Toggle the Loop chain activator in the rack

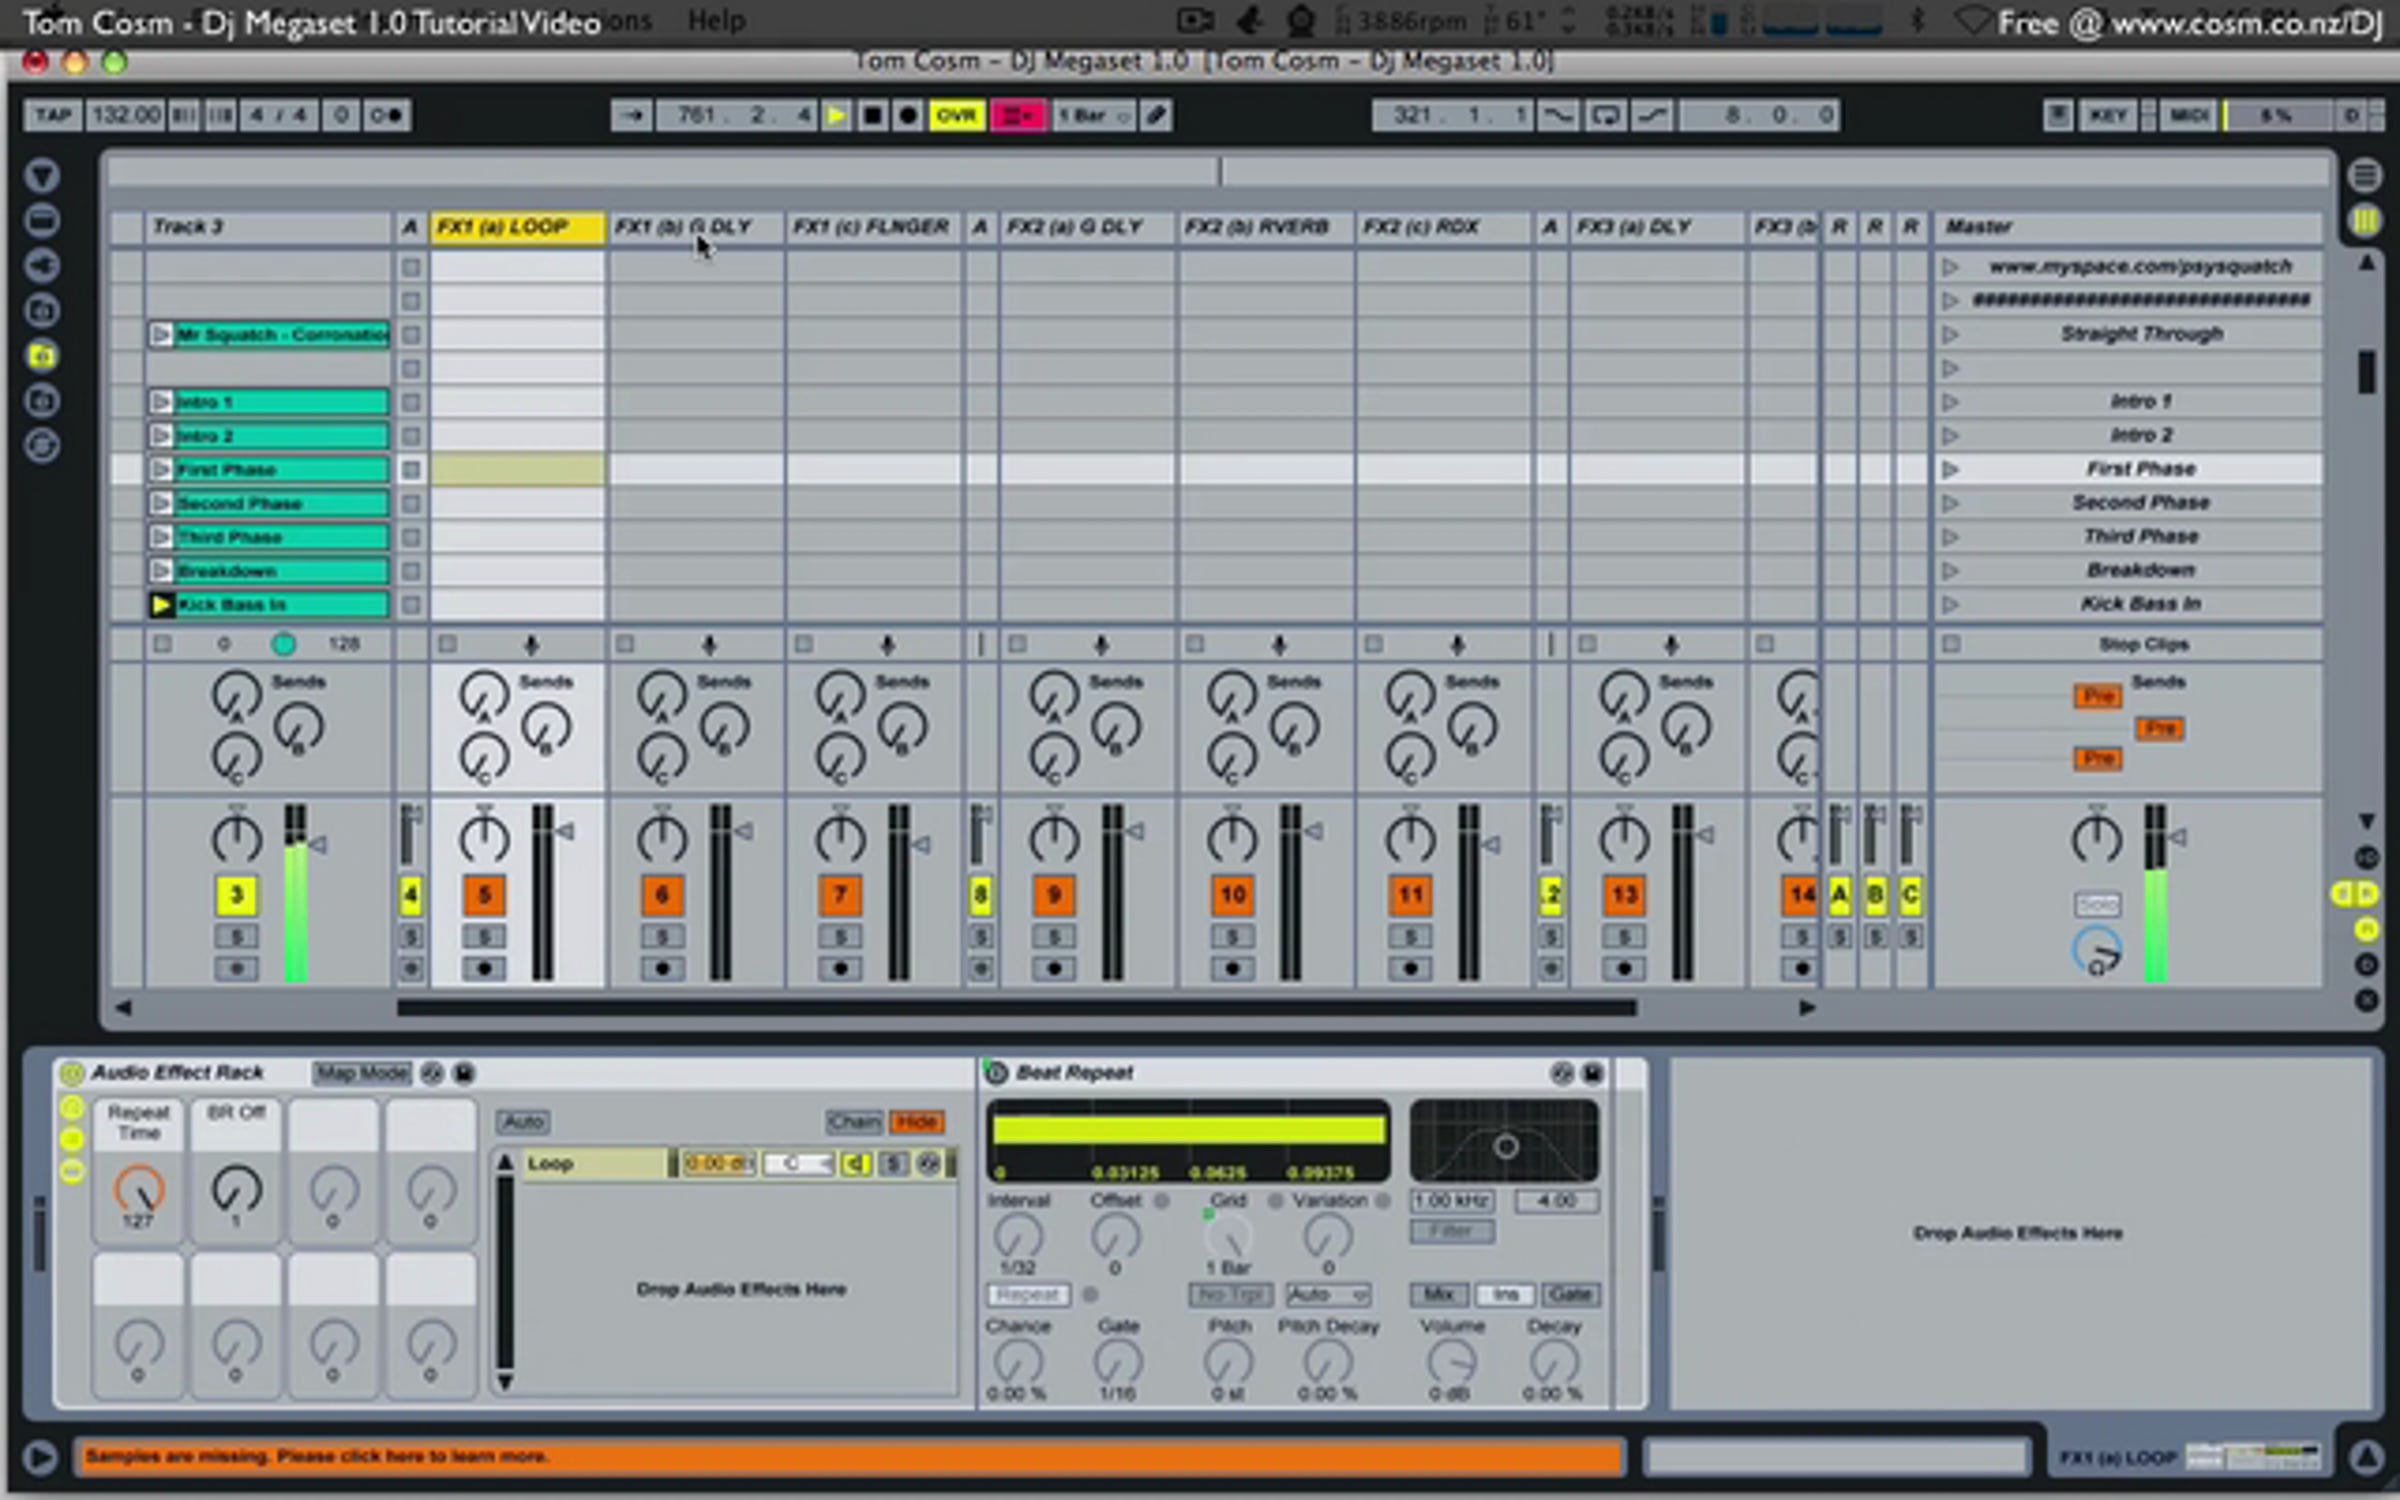856,1164
